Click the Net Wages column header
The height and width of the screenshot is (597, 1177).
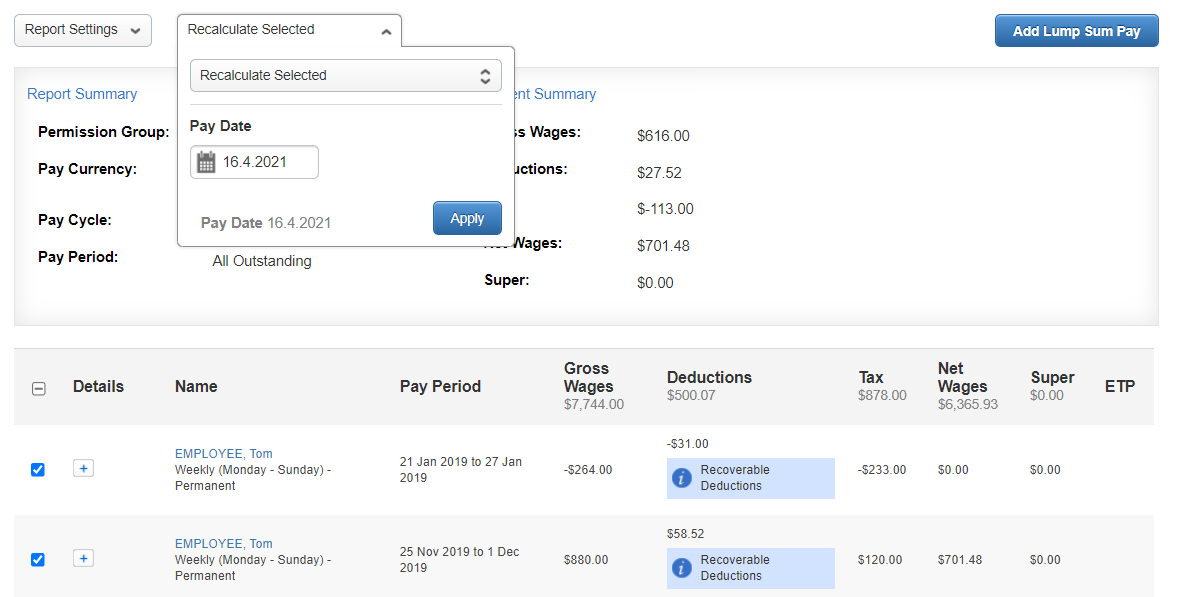point(962,377)
